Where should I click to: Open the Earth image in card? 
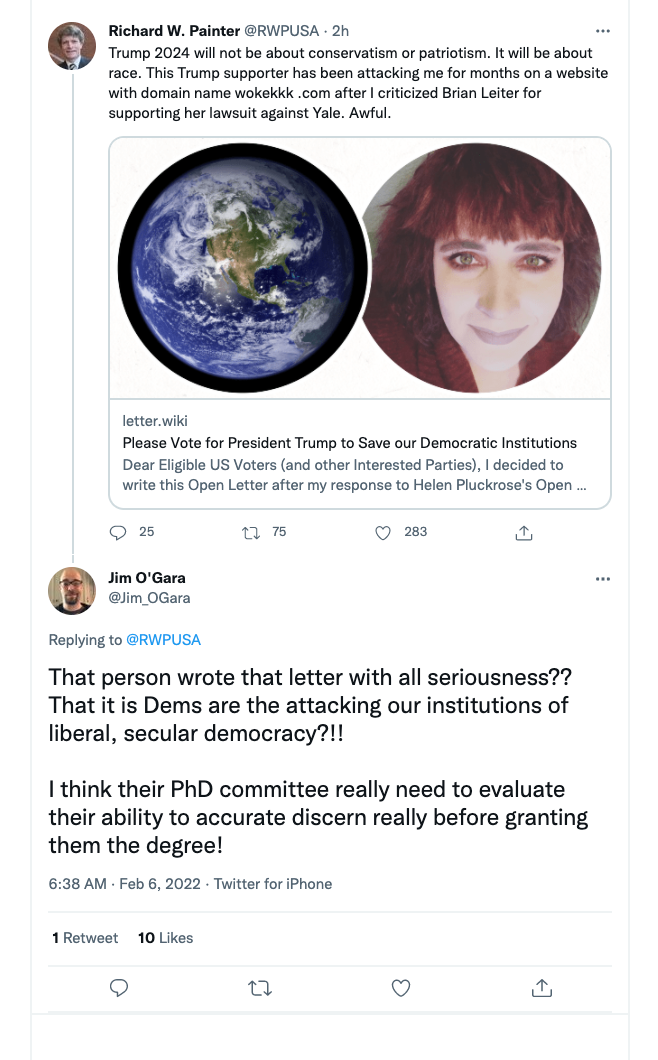point(243,268)
